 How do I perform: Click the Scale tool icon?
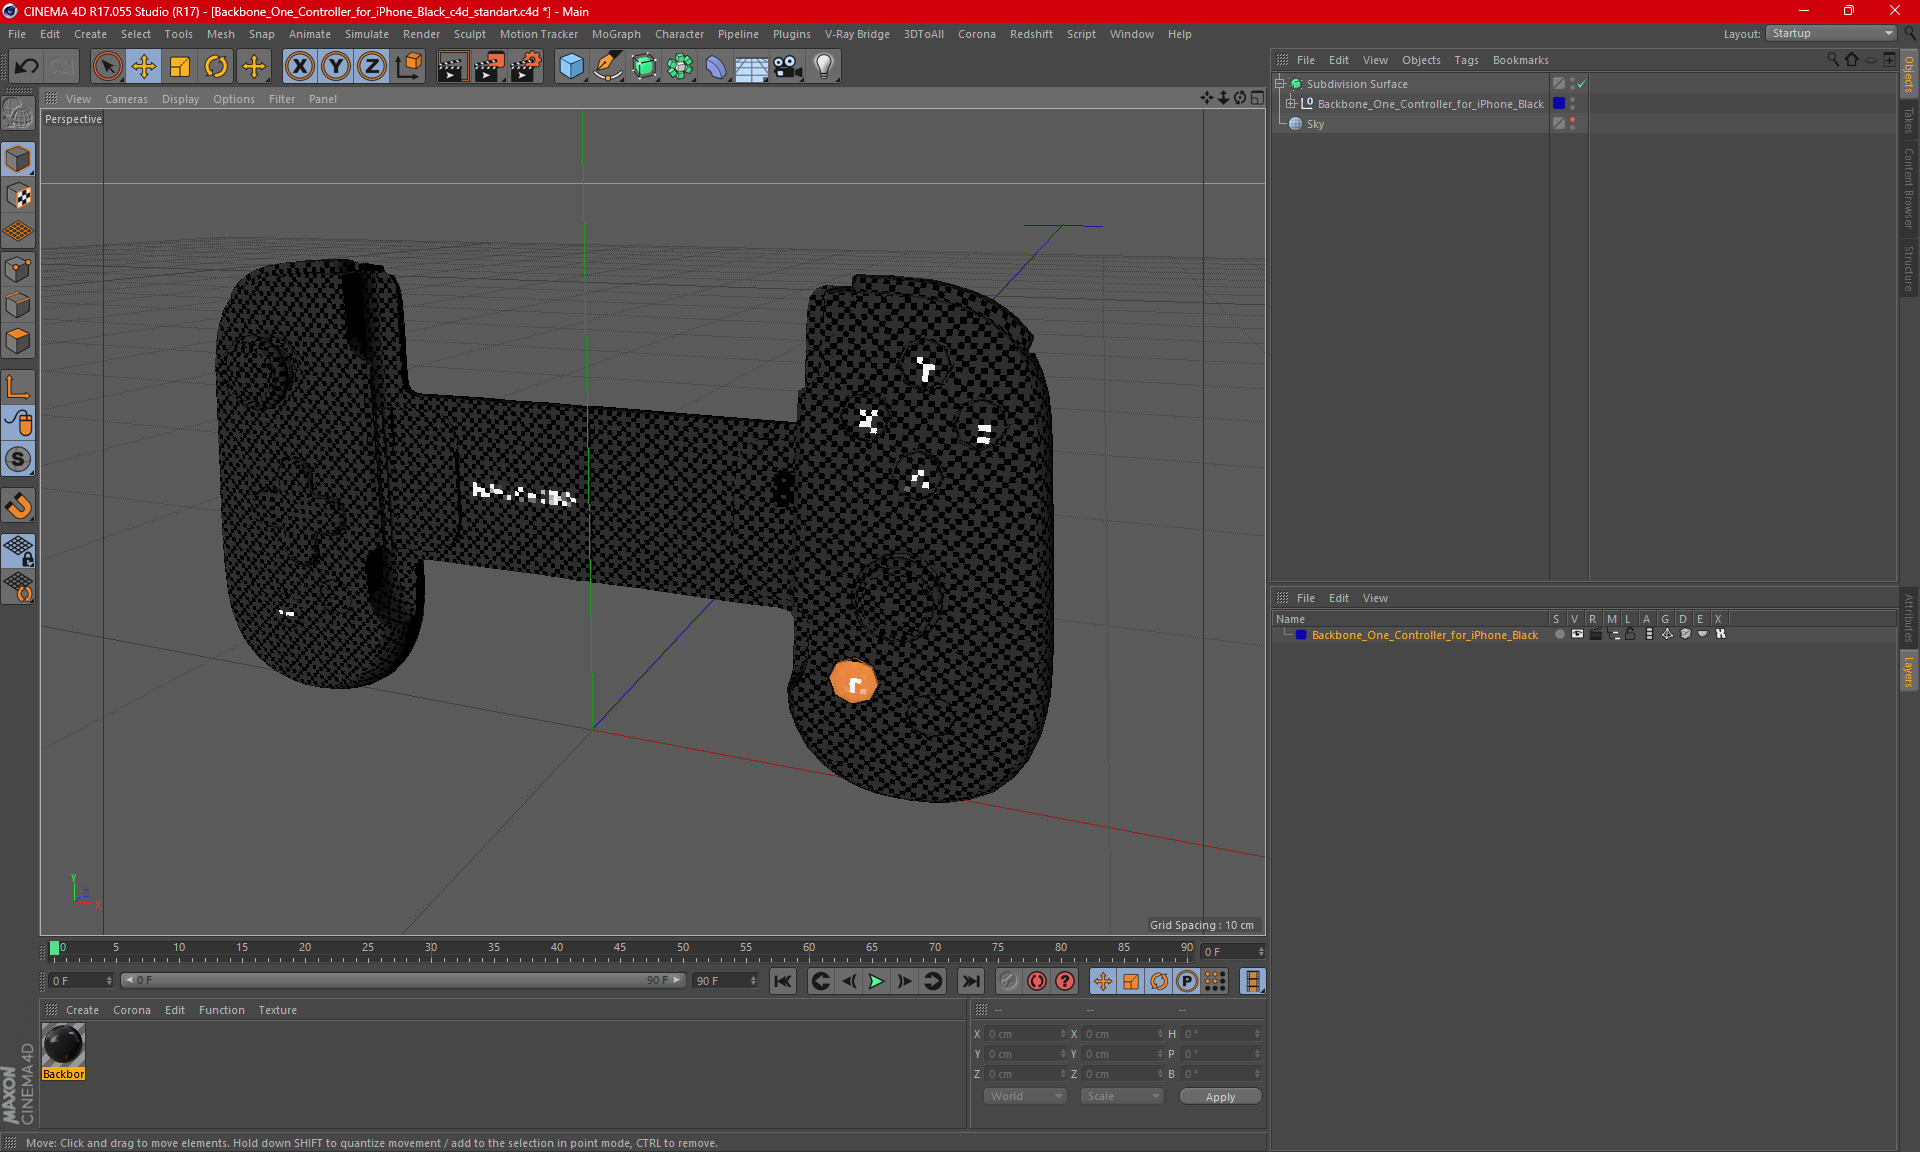point(180,67)
